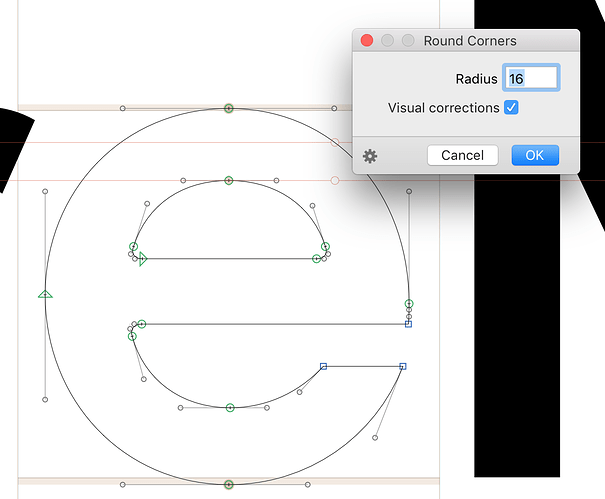Toggle the Visual corrections checkbox
605x499 pixels.
pos(511,107)
